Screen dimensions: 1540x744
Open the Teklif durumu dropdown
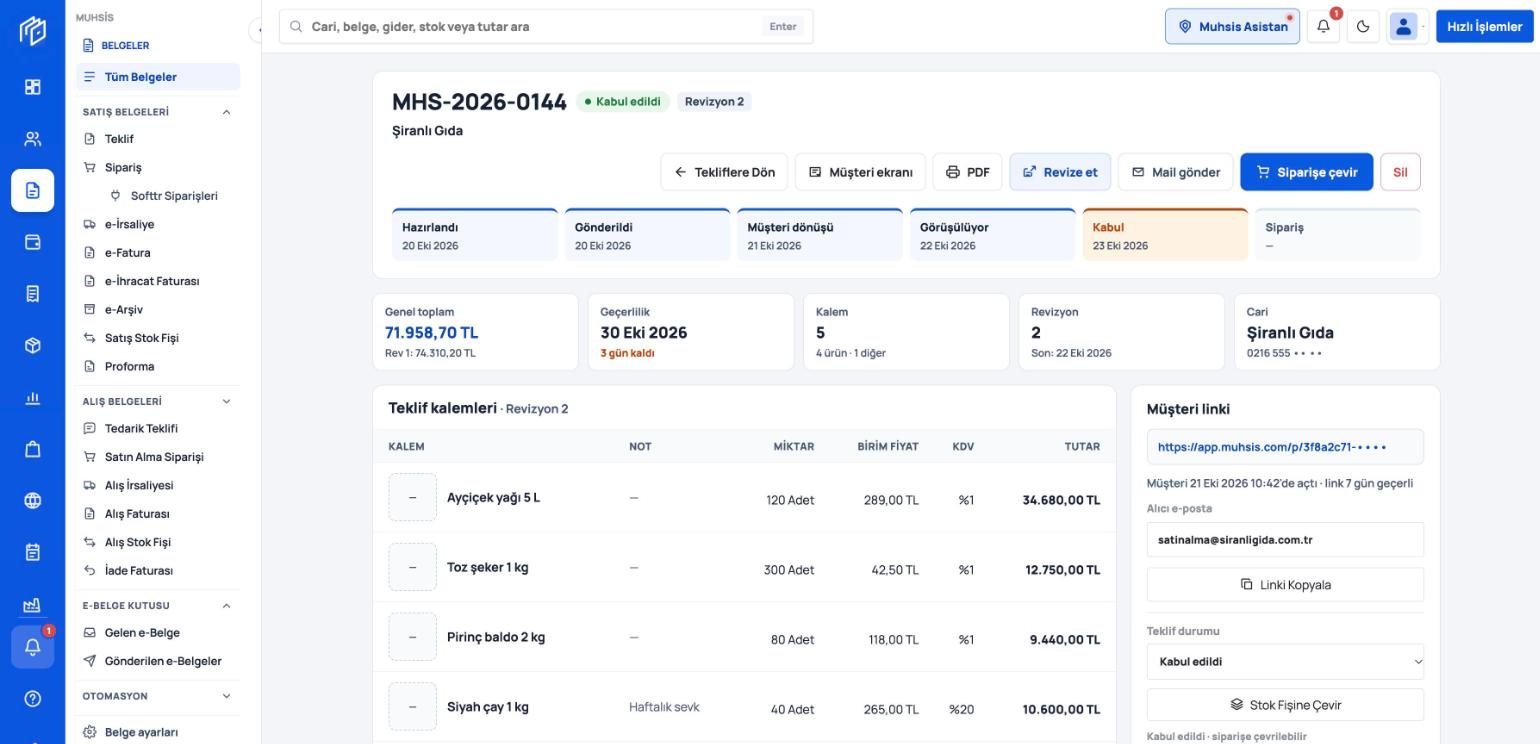pos(1285,661)
